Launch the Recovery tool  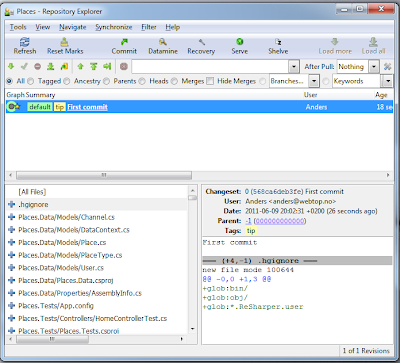pyautogui.click(x=201, y=42)
